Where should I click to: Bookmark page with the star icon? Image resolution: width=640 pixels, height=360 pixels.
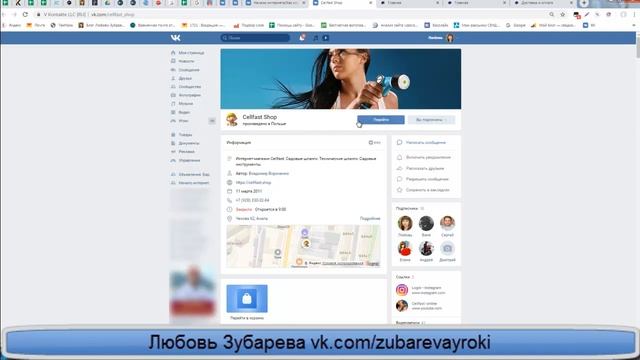[563, 14]
